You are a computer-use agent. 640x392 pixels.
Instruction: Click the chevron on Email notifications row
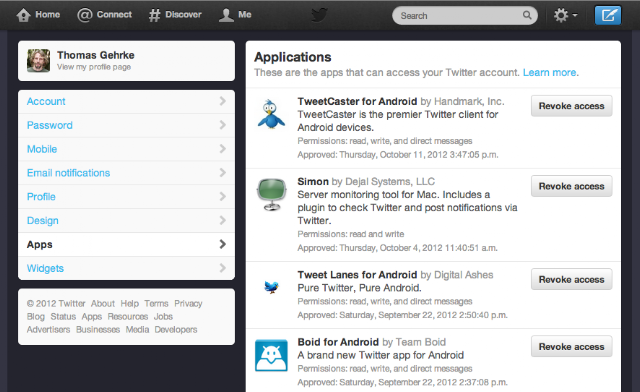[222, 172]
